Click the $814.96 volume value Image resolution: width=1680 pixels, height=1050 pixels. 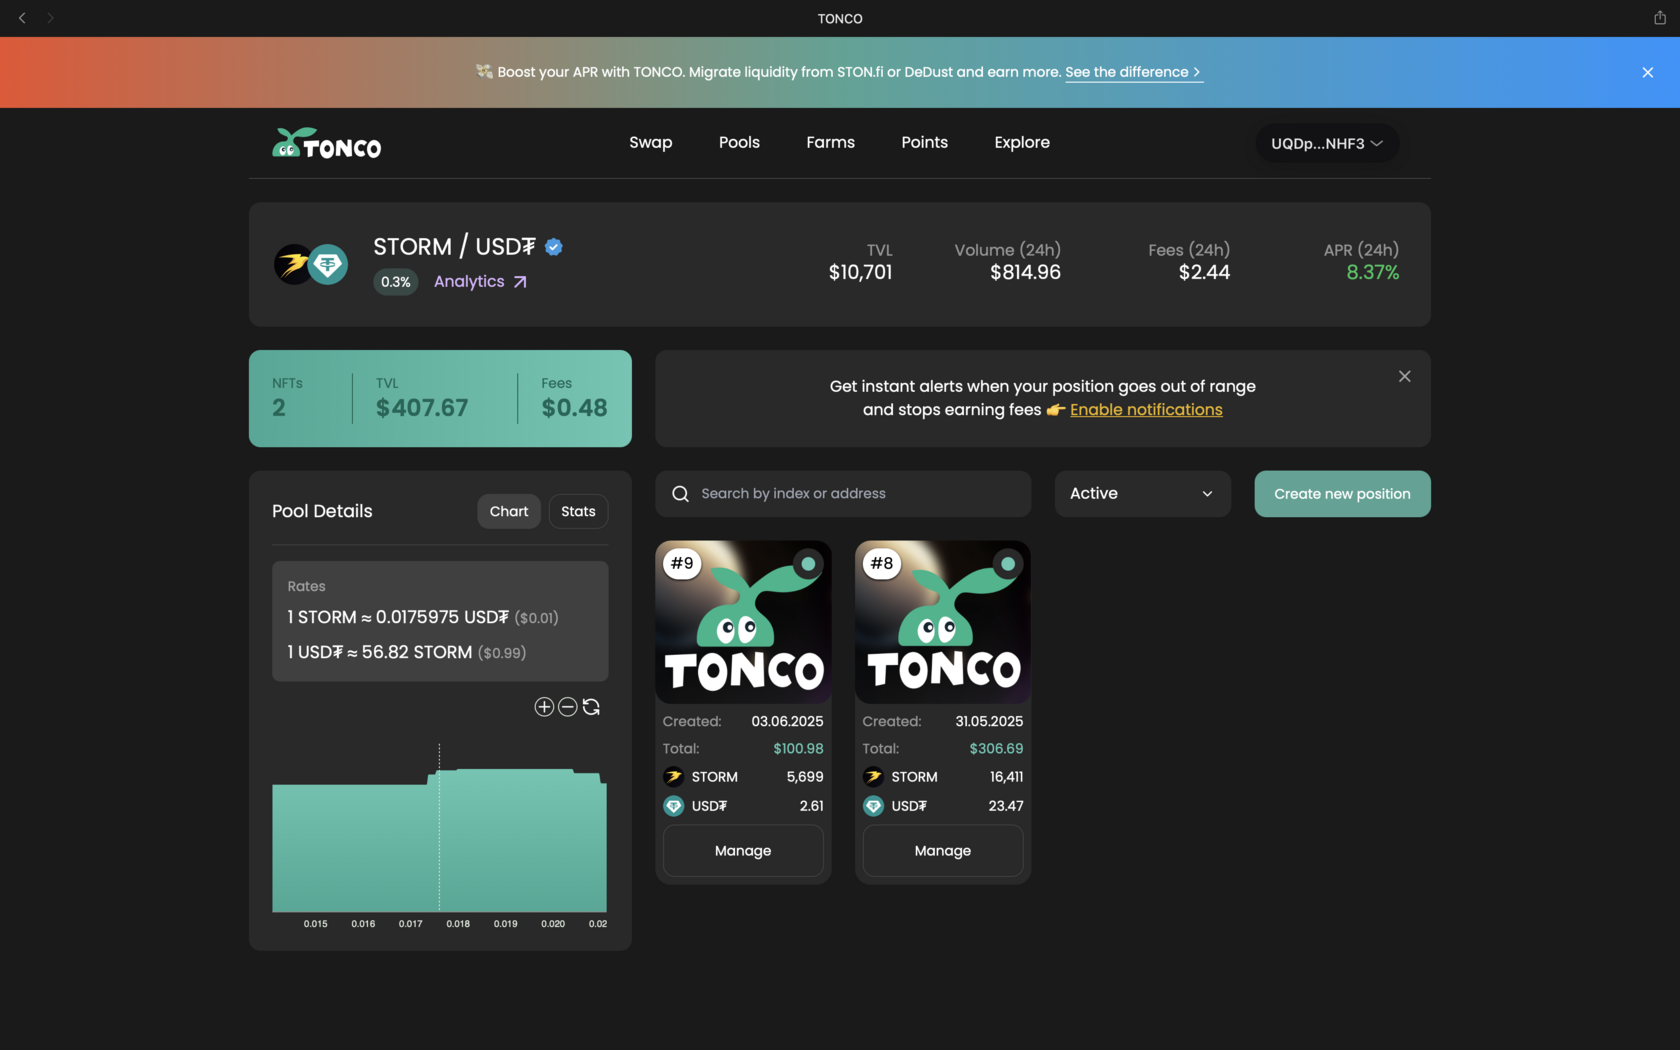(1025, 272)
